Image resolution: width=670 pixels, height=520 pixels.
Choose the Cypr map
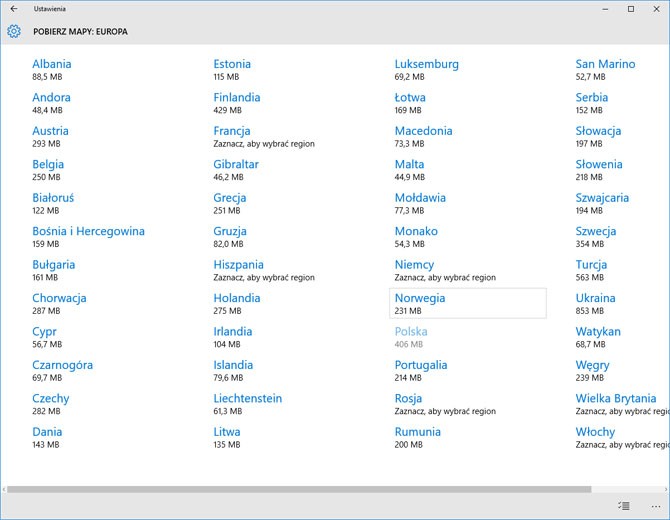[x=47, y=337]
